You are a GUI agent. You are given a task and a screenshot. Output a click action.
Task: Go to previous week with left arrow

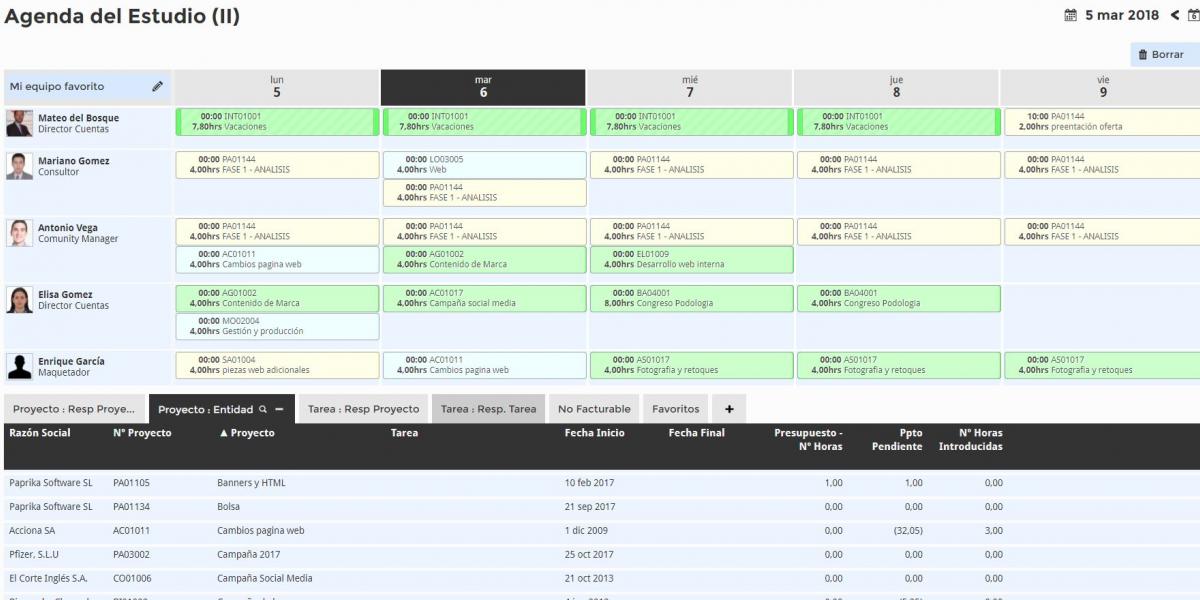(1175, 16)
